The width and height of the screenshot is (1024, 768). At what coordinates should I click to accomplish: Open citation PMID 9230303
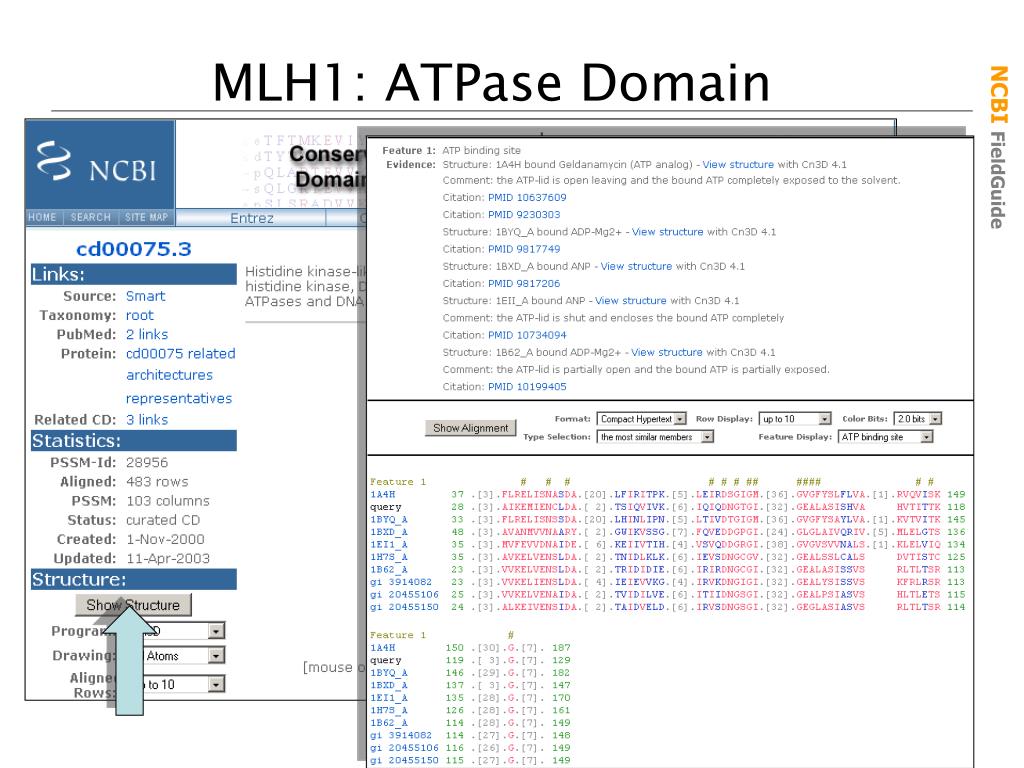coord(524,214)
